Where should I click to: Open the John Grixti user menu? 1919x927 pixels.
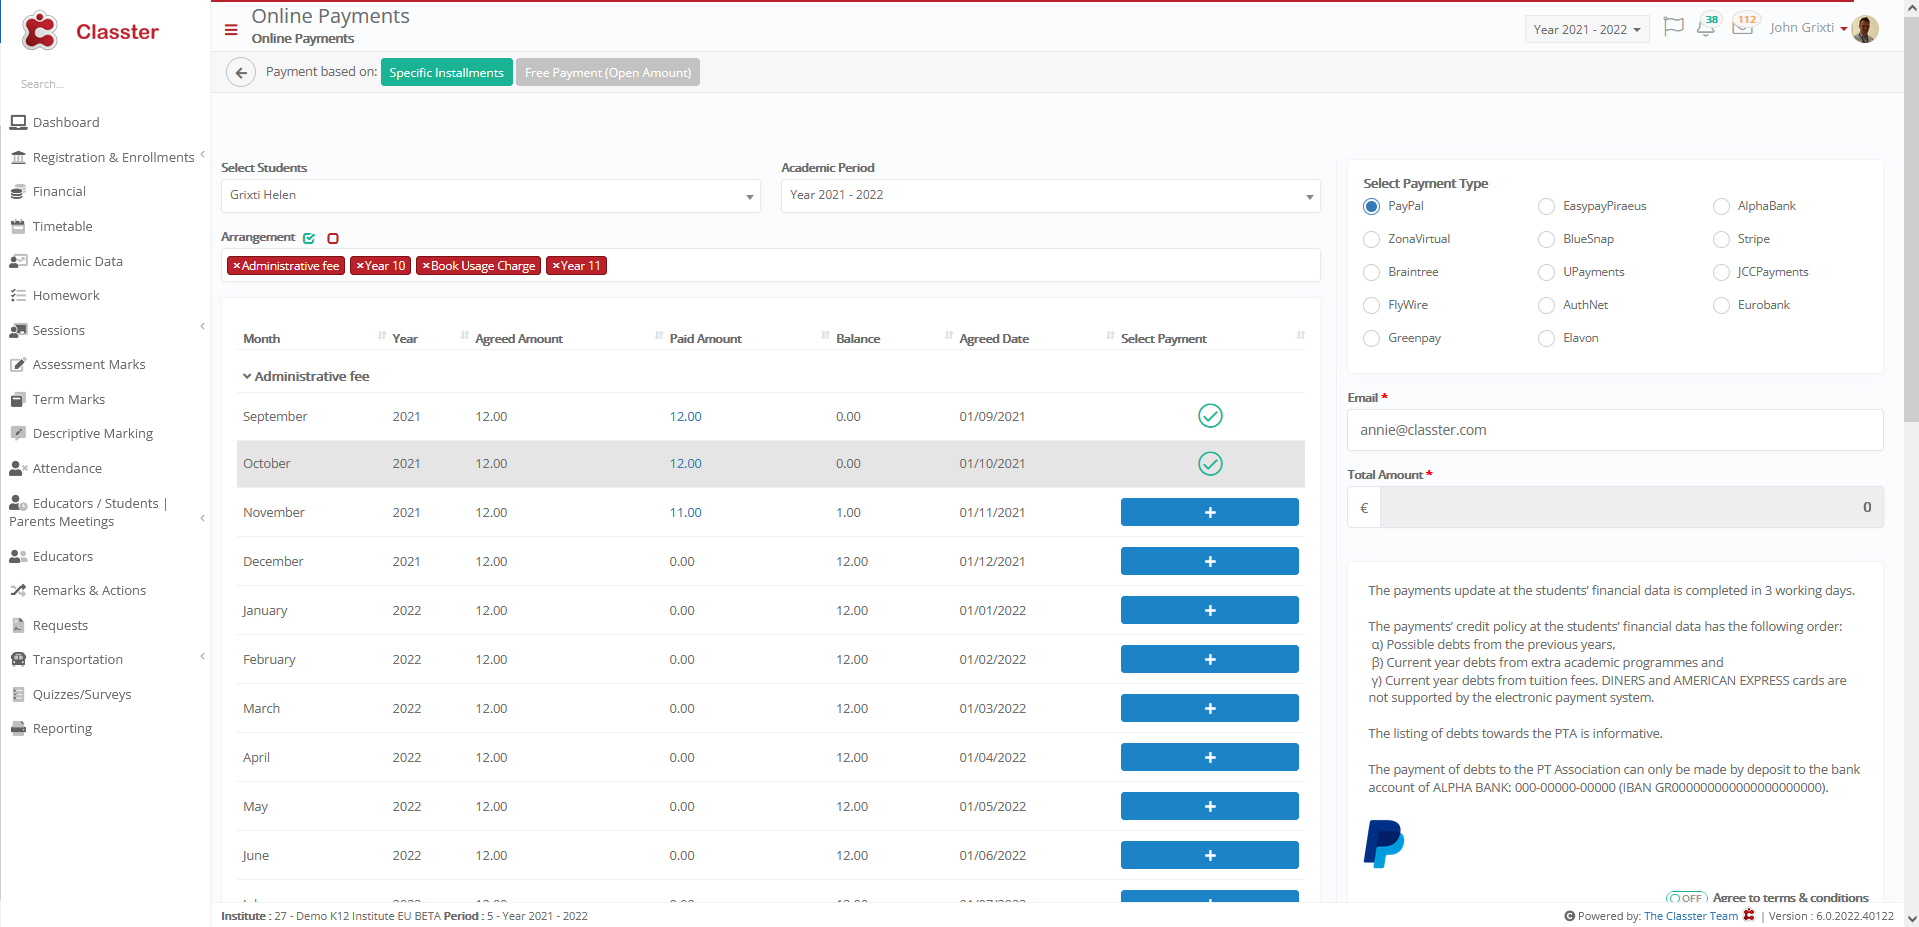tap(1808, 28)
